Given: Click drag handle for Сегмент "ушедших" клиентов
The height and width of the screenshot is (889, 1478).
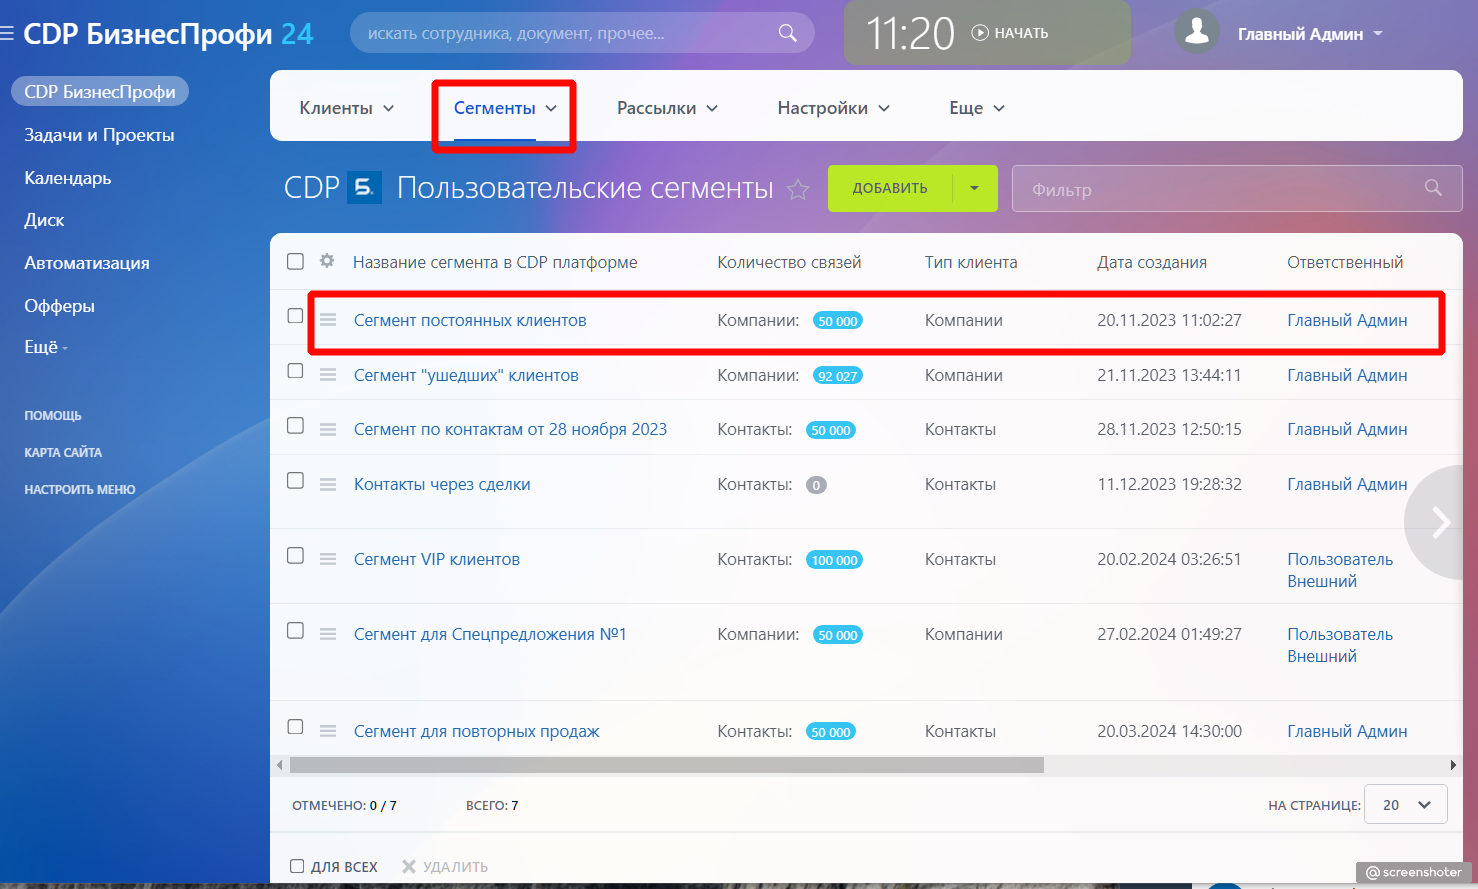Looking at the screenshot, I should (x=328, y=375).
